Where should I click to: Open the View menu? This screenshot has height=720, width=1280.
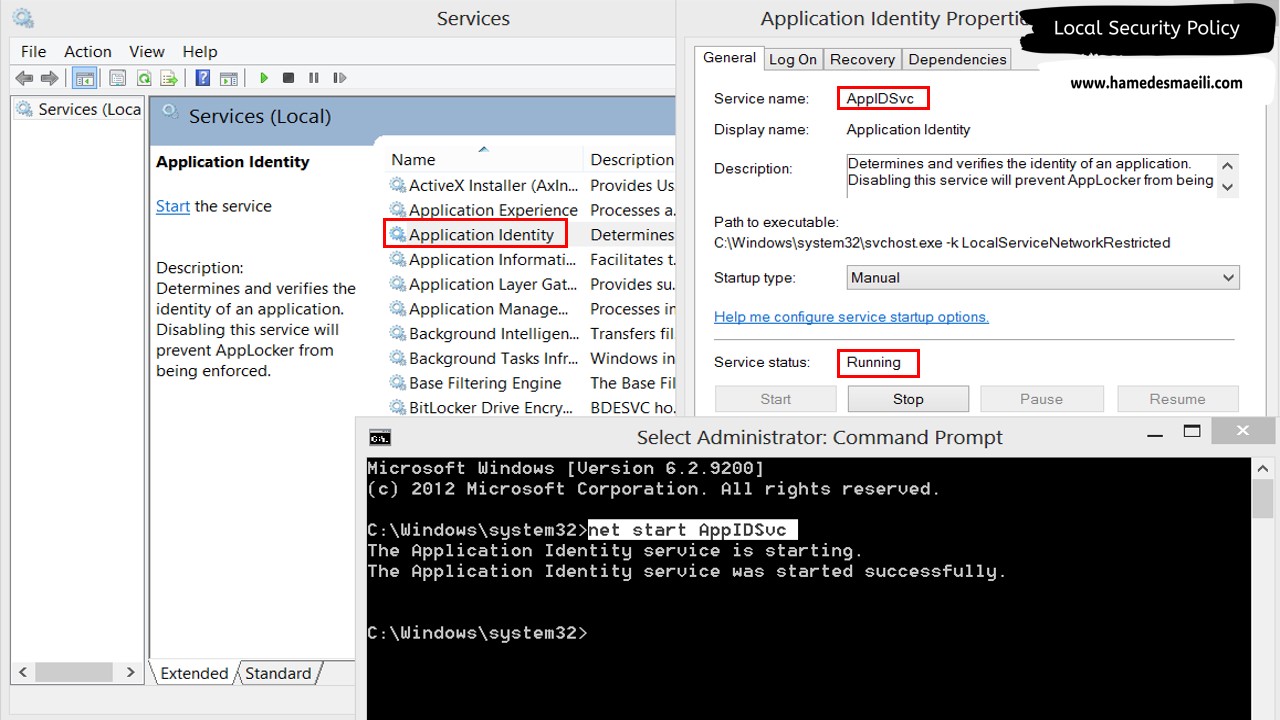(147, 51)
